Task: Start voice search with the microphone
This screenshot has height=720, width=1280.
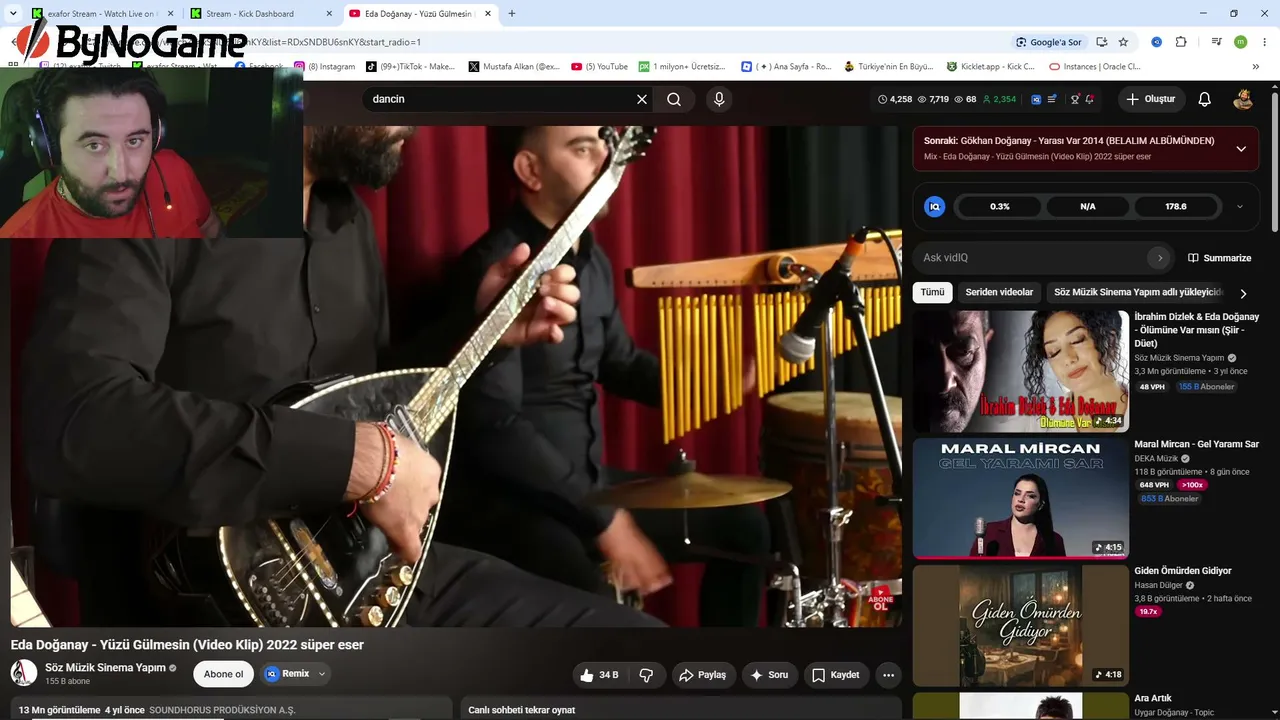Action: (718, 99)
